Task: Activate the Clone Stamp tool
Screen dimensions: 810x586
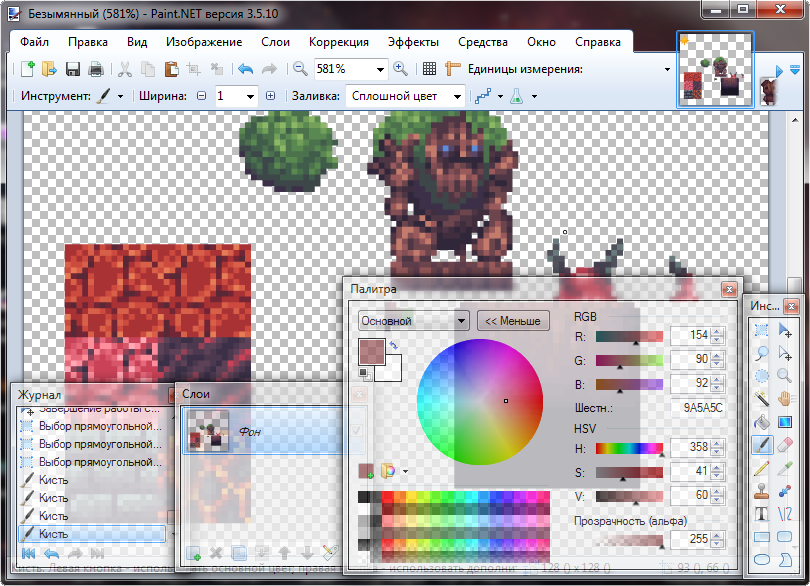Action: (763, 491)
